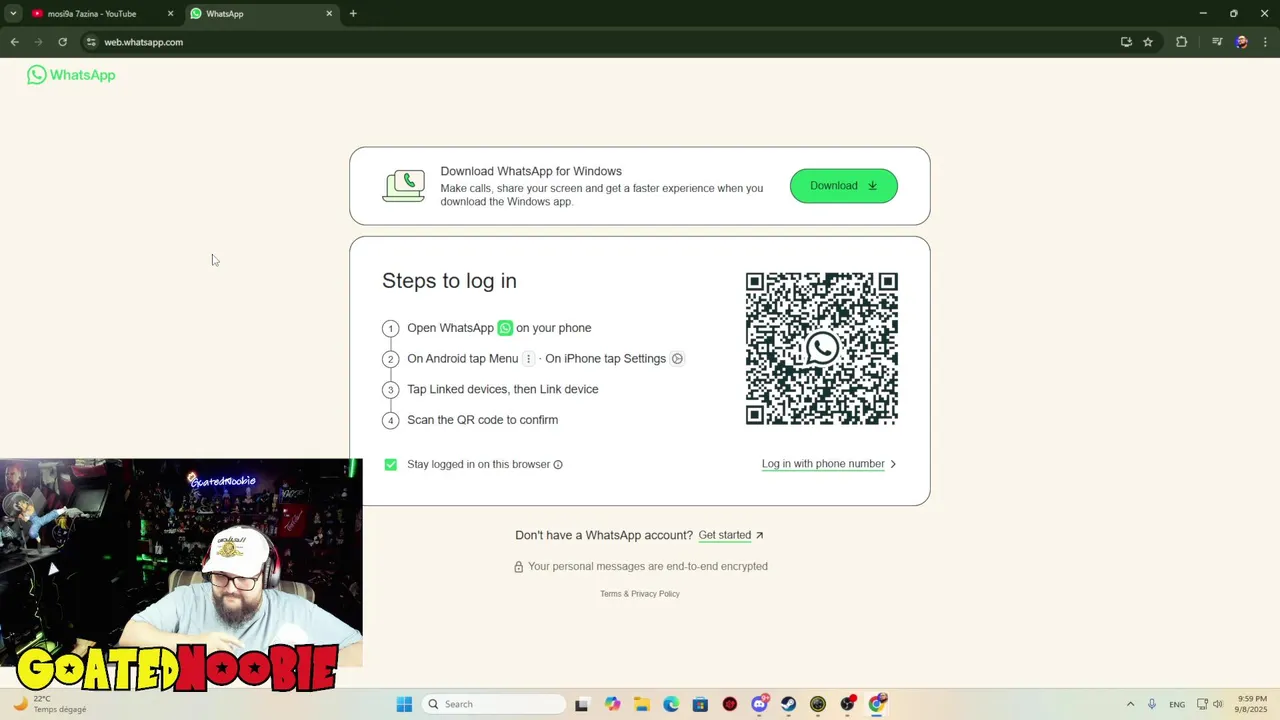Click the green Download button

tap(844, 186)
